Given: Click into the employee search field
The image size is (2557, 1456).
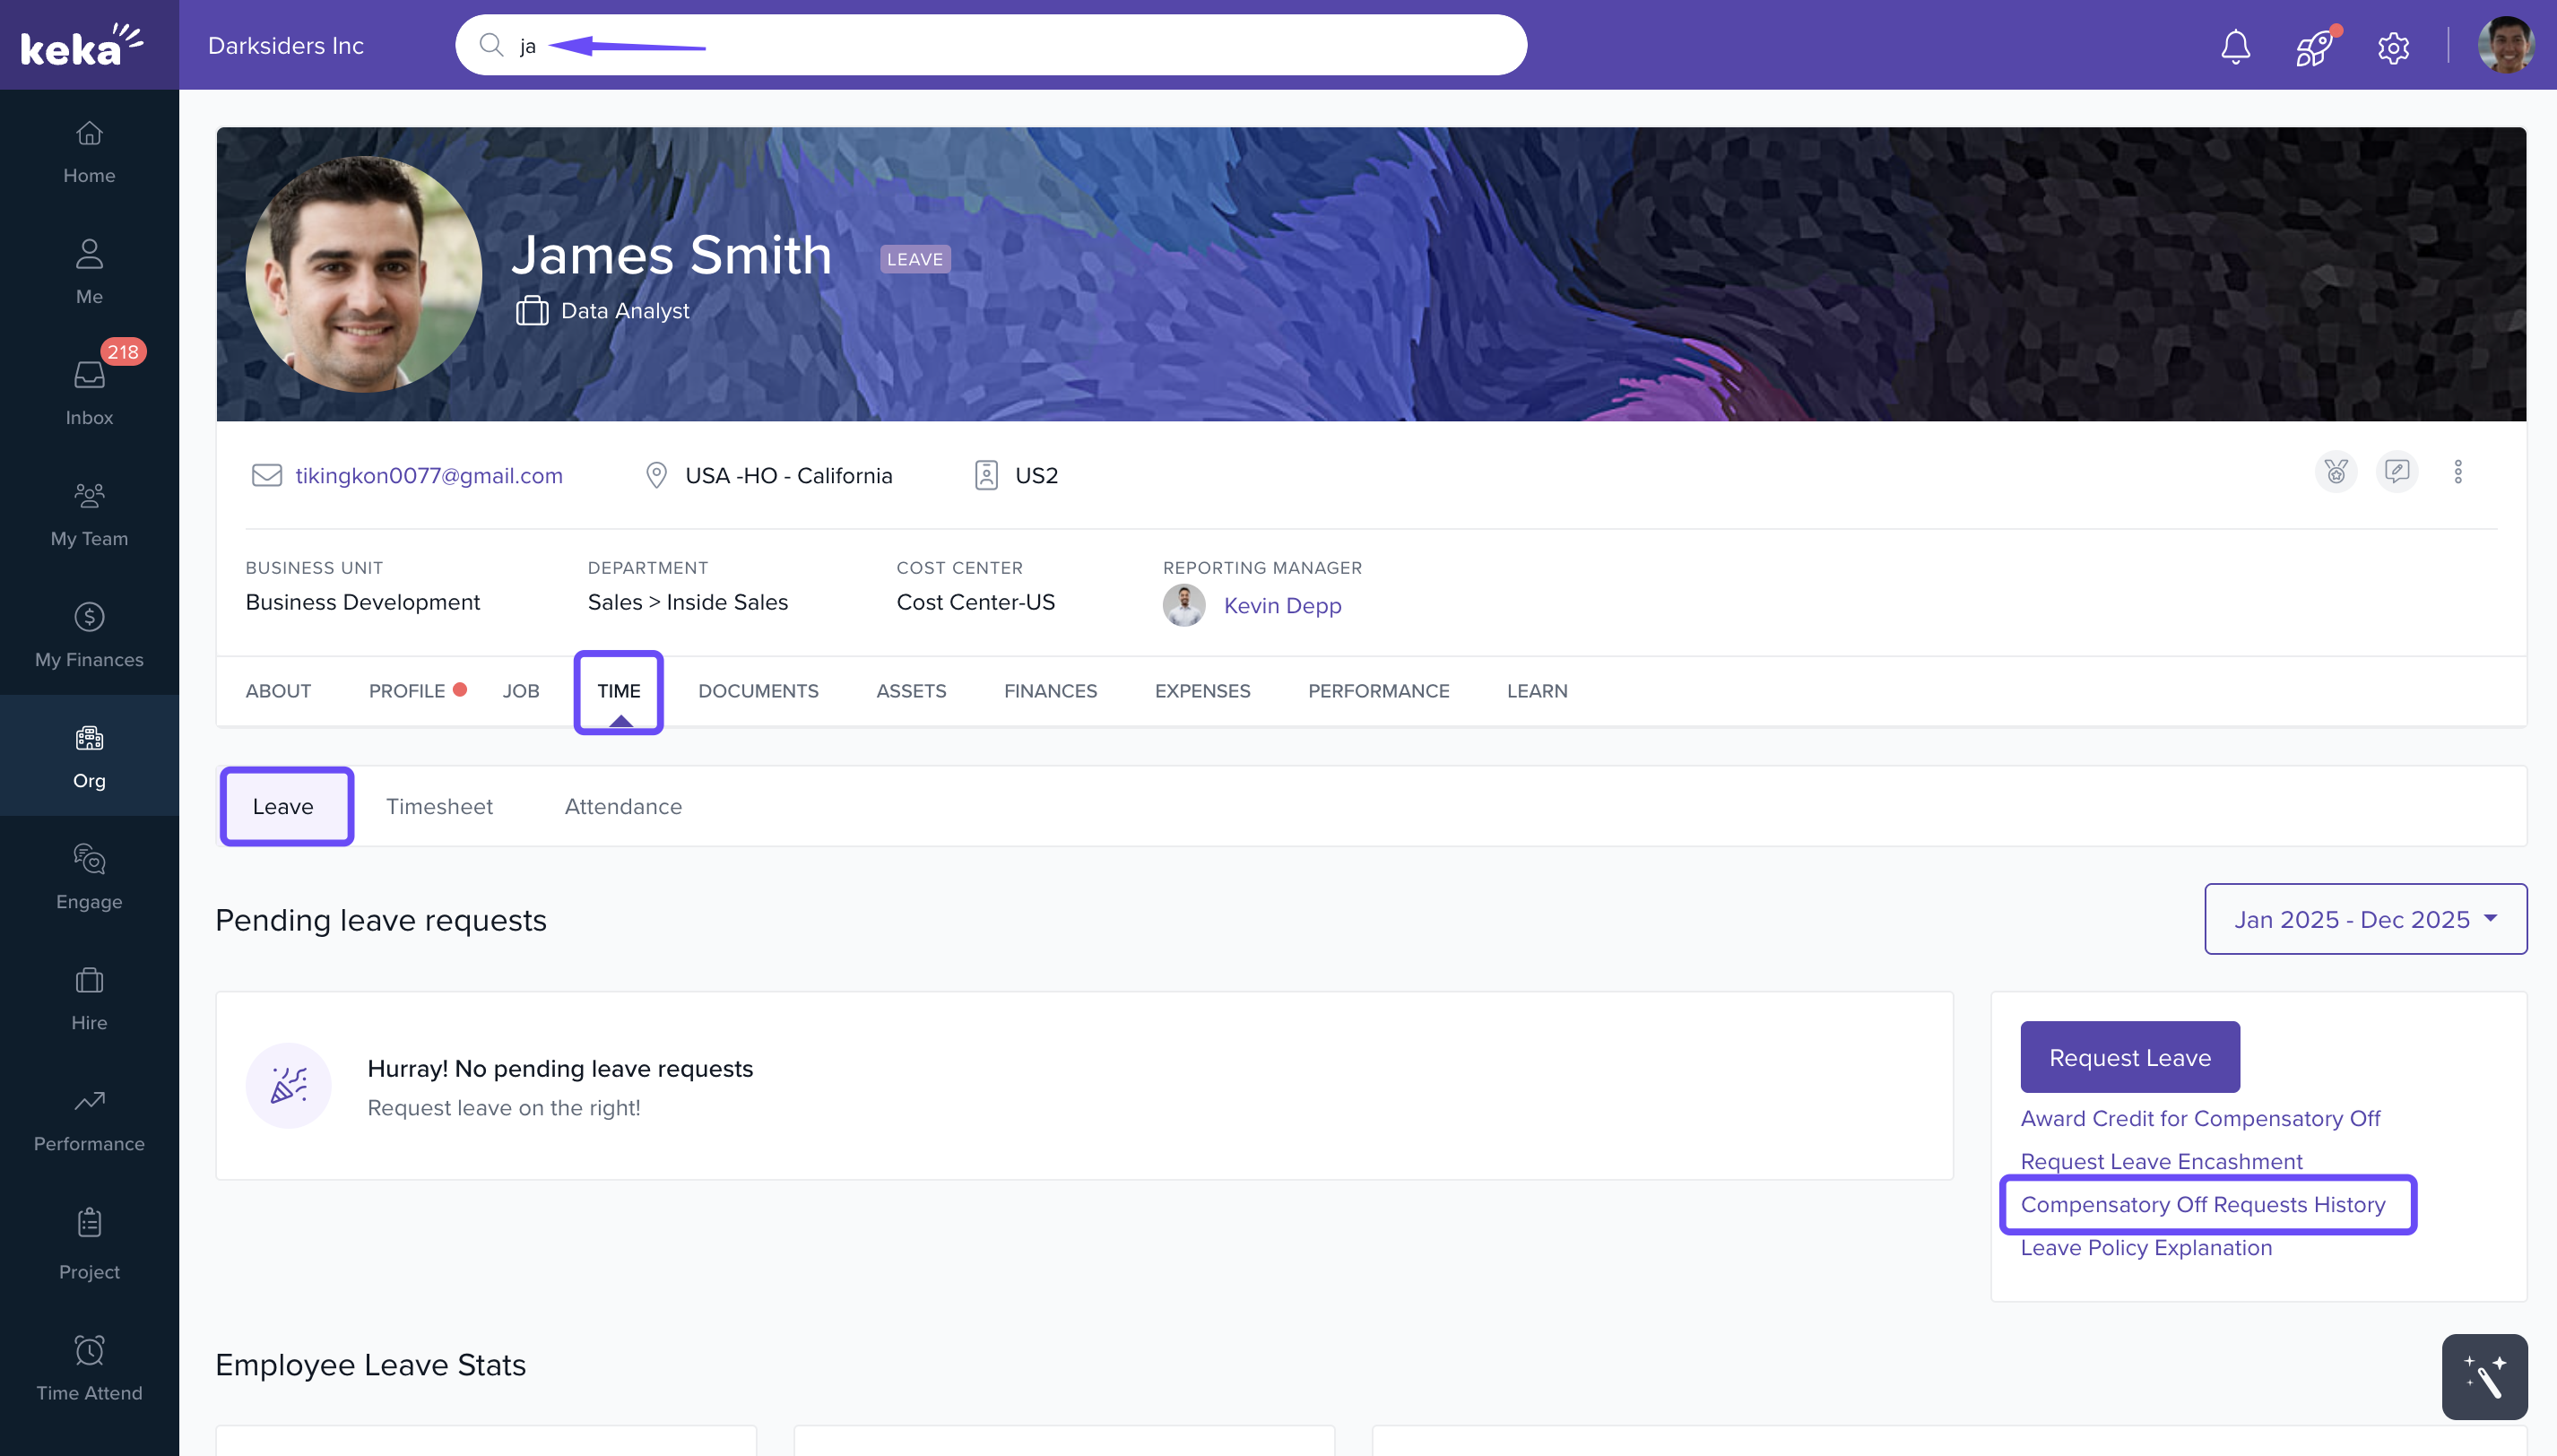Looking at the screenshot, I should [1000, 46].
